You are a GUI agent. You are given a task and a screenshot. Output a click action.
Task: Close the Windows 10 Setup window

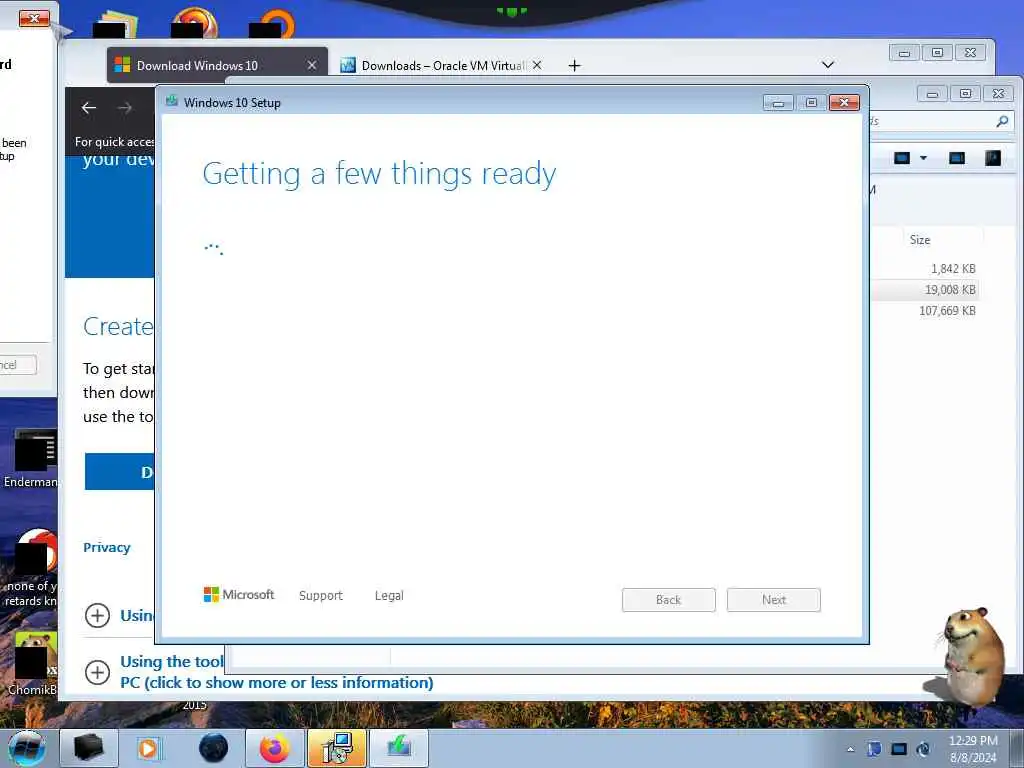844,103
